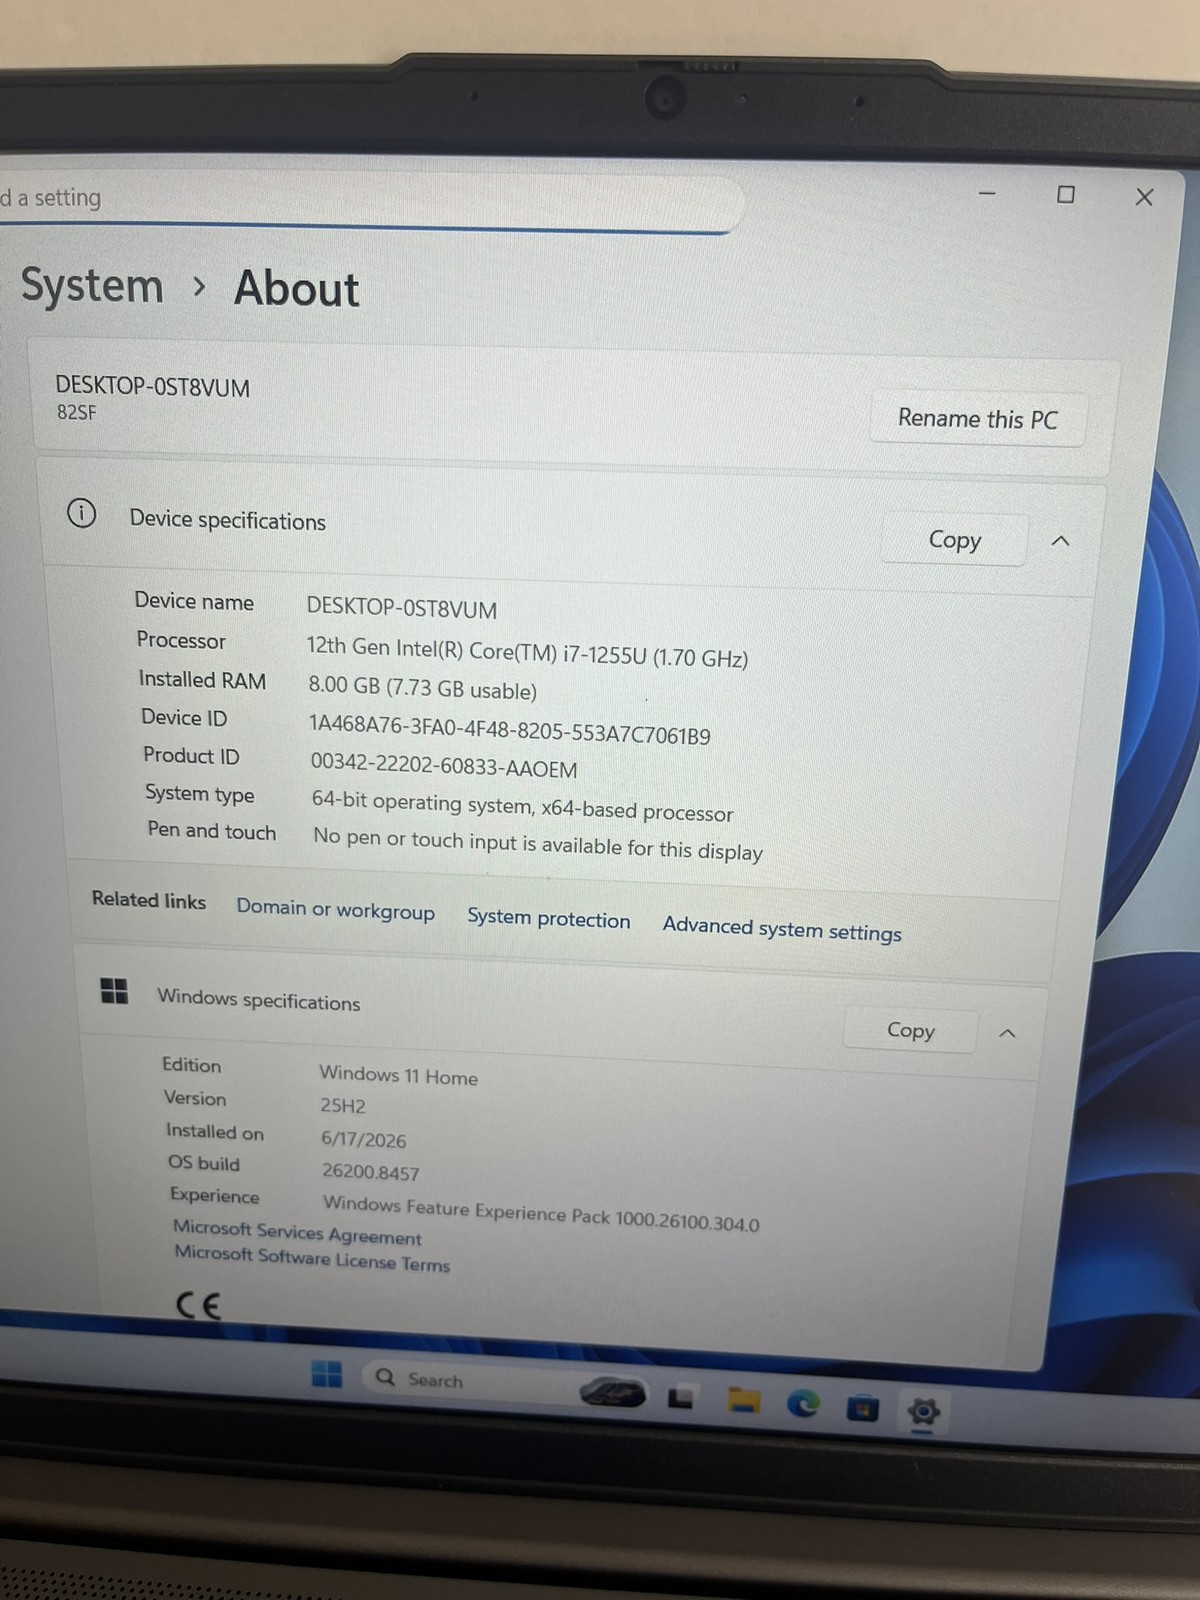The image size is (1200, 1600).
Task: Open Advanced system settings link
Action: point(782,929)
